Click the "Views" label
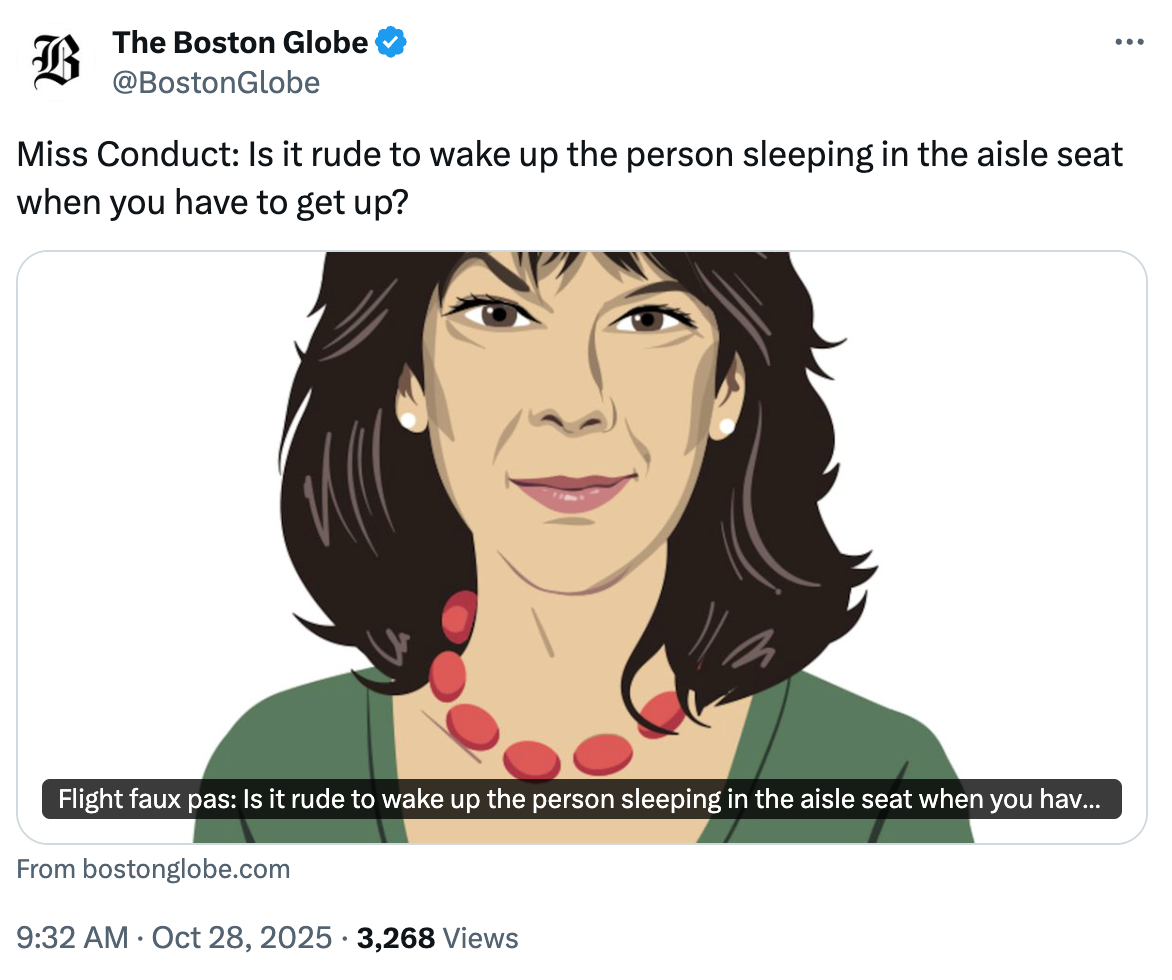Viewport: 1172px width, 980px height. (x=480, y=938)
